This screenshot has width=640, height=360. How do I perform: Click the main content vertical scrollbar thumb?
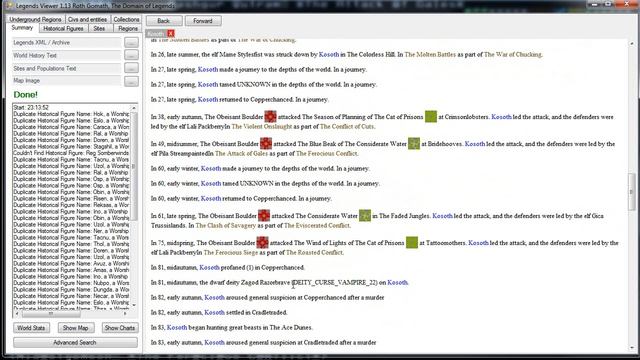tap(632, 191)
